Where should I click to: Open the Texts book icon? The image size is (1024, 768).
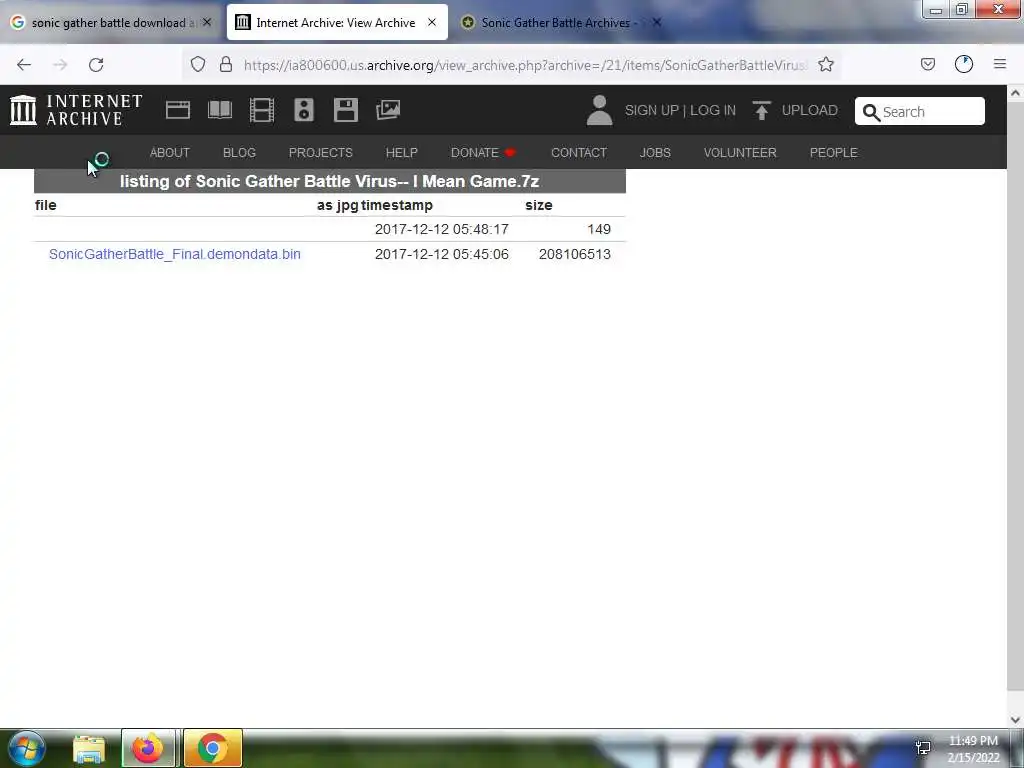click(x=220, y=110)
